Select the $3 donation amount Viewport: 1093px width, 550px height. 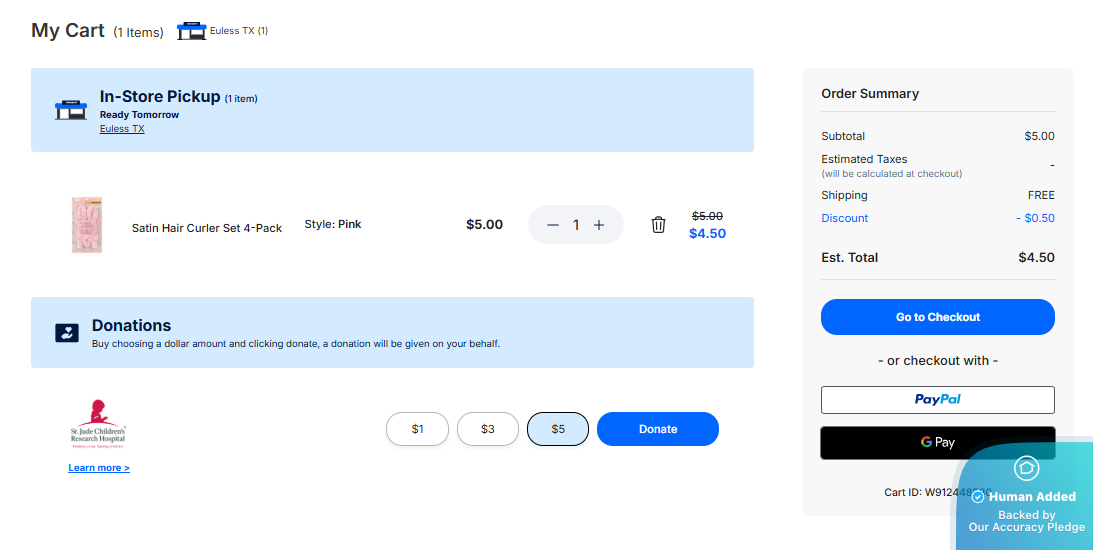[488, 429]
